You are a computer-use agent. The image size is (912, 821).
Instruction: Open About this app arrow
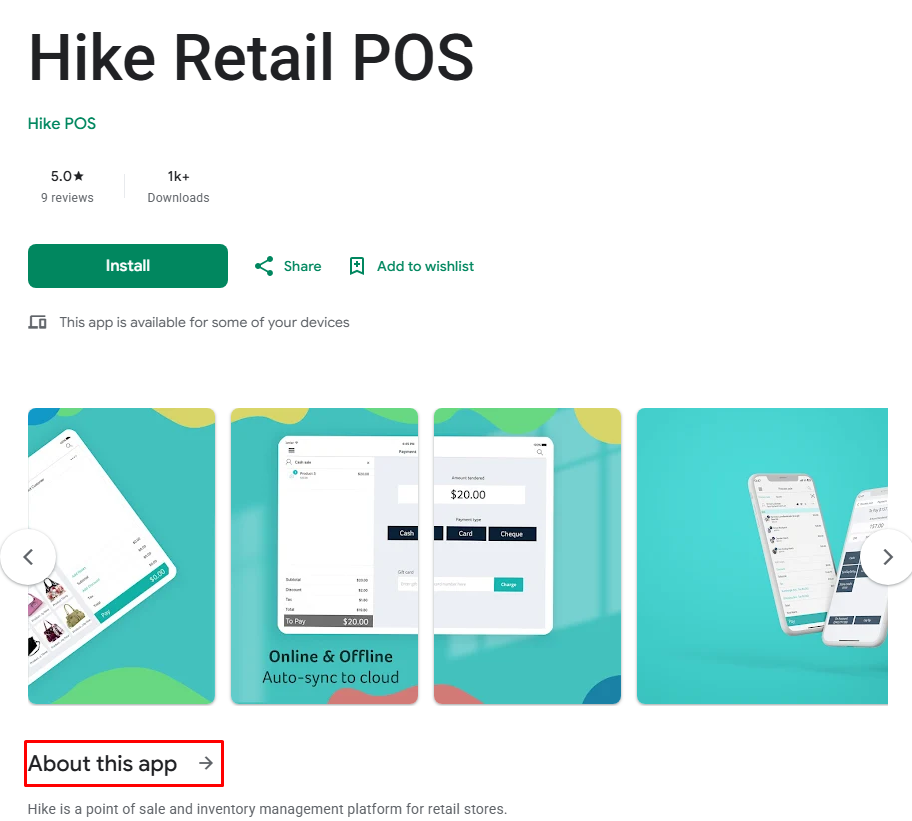[x=206, y=763]
